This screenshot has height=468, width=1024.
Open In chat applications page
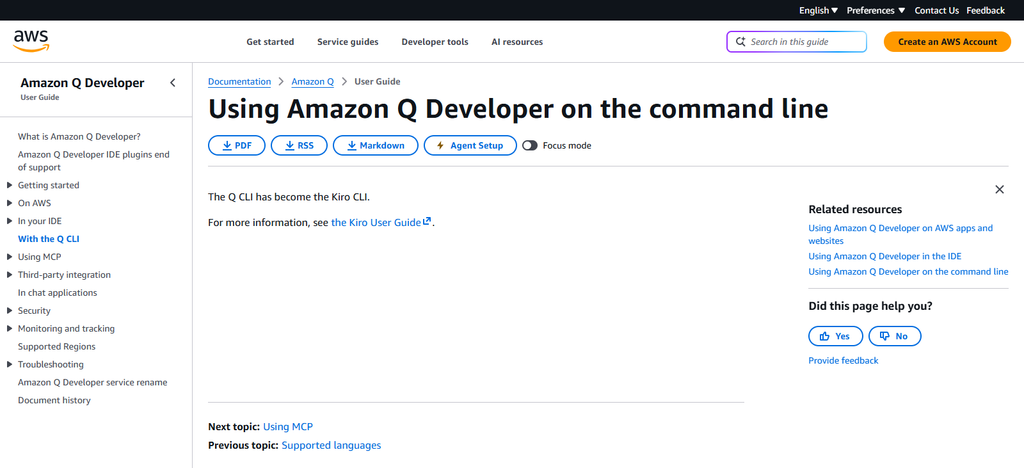click(x=57, y=293)
